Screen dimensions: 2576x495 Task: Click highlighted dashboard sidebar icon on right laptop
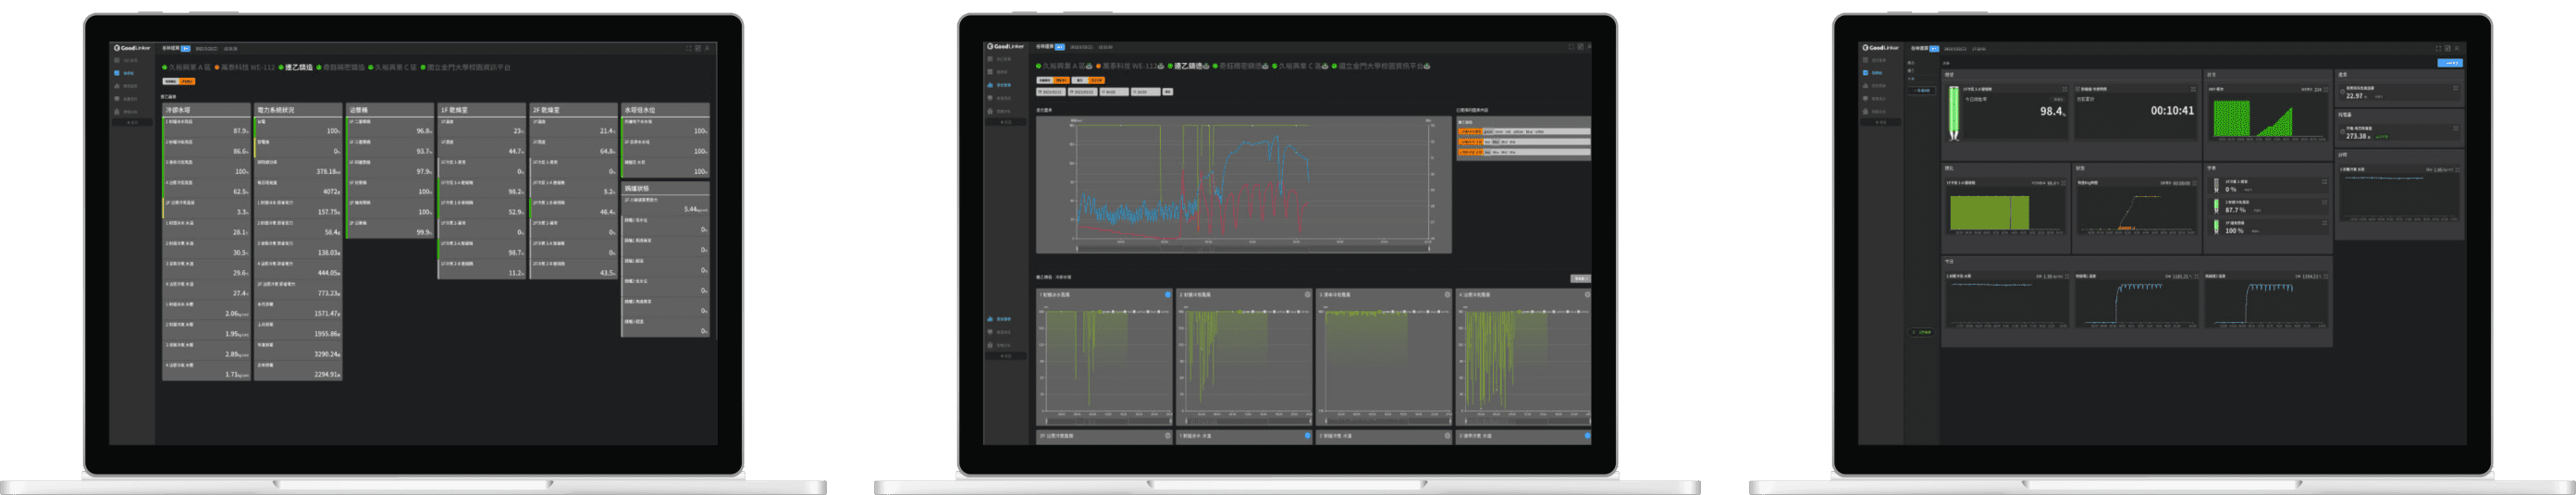click(x=1865, y=73)
